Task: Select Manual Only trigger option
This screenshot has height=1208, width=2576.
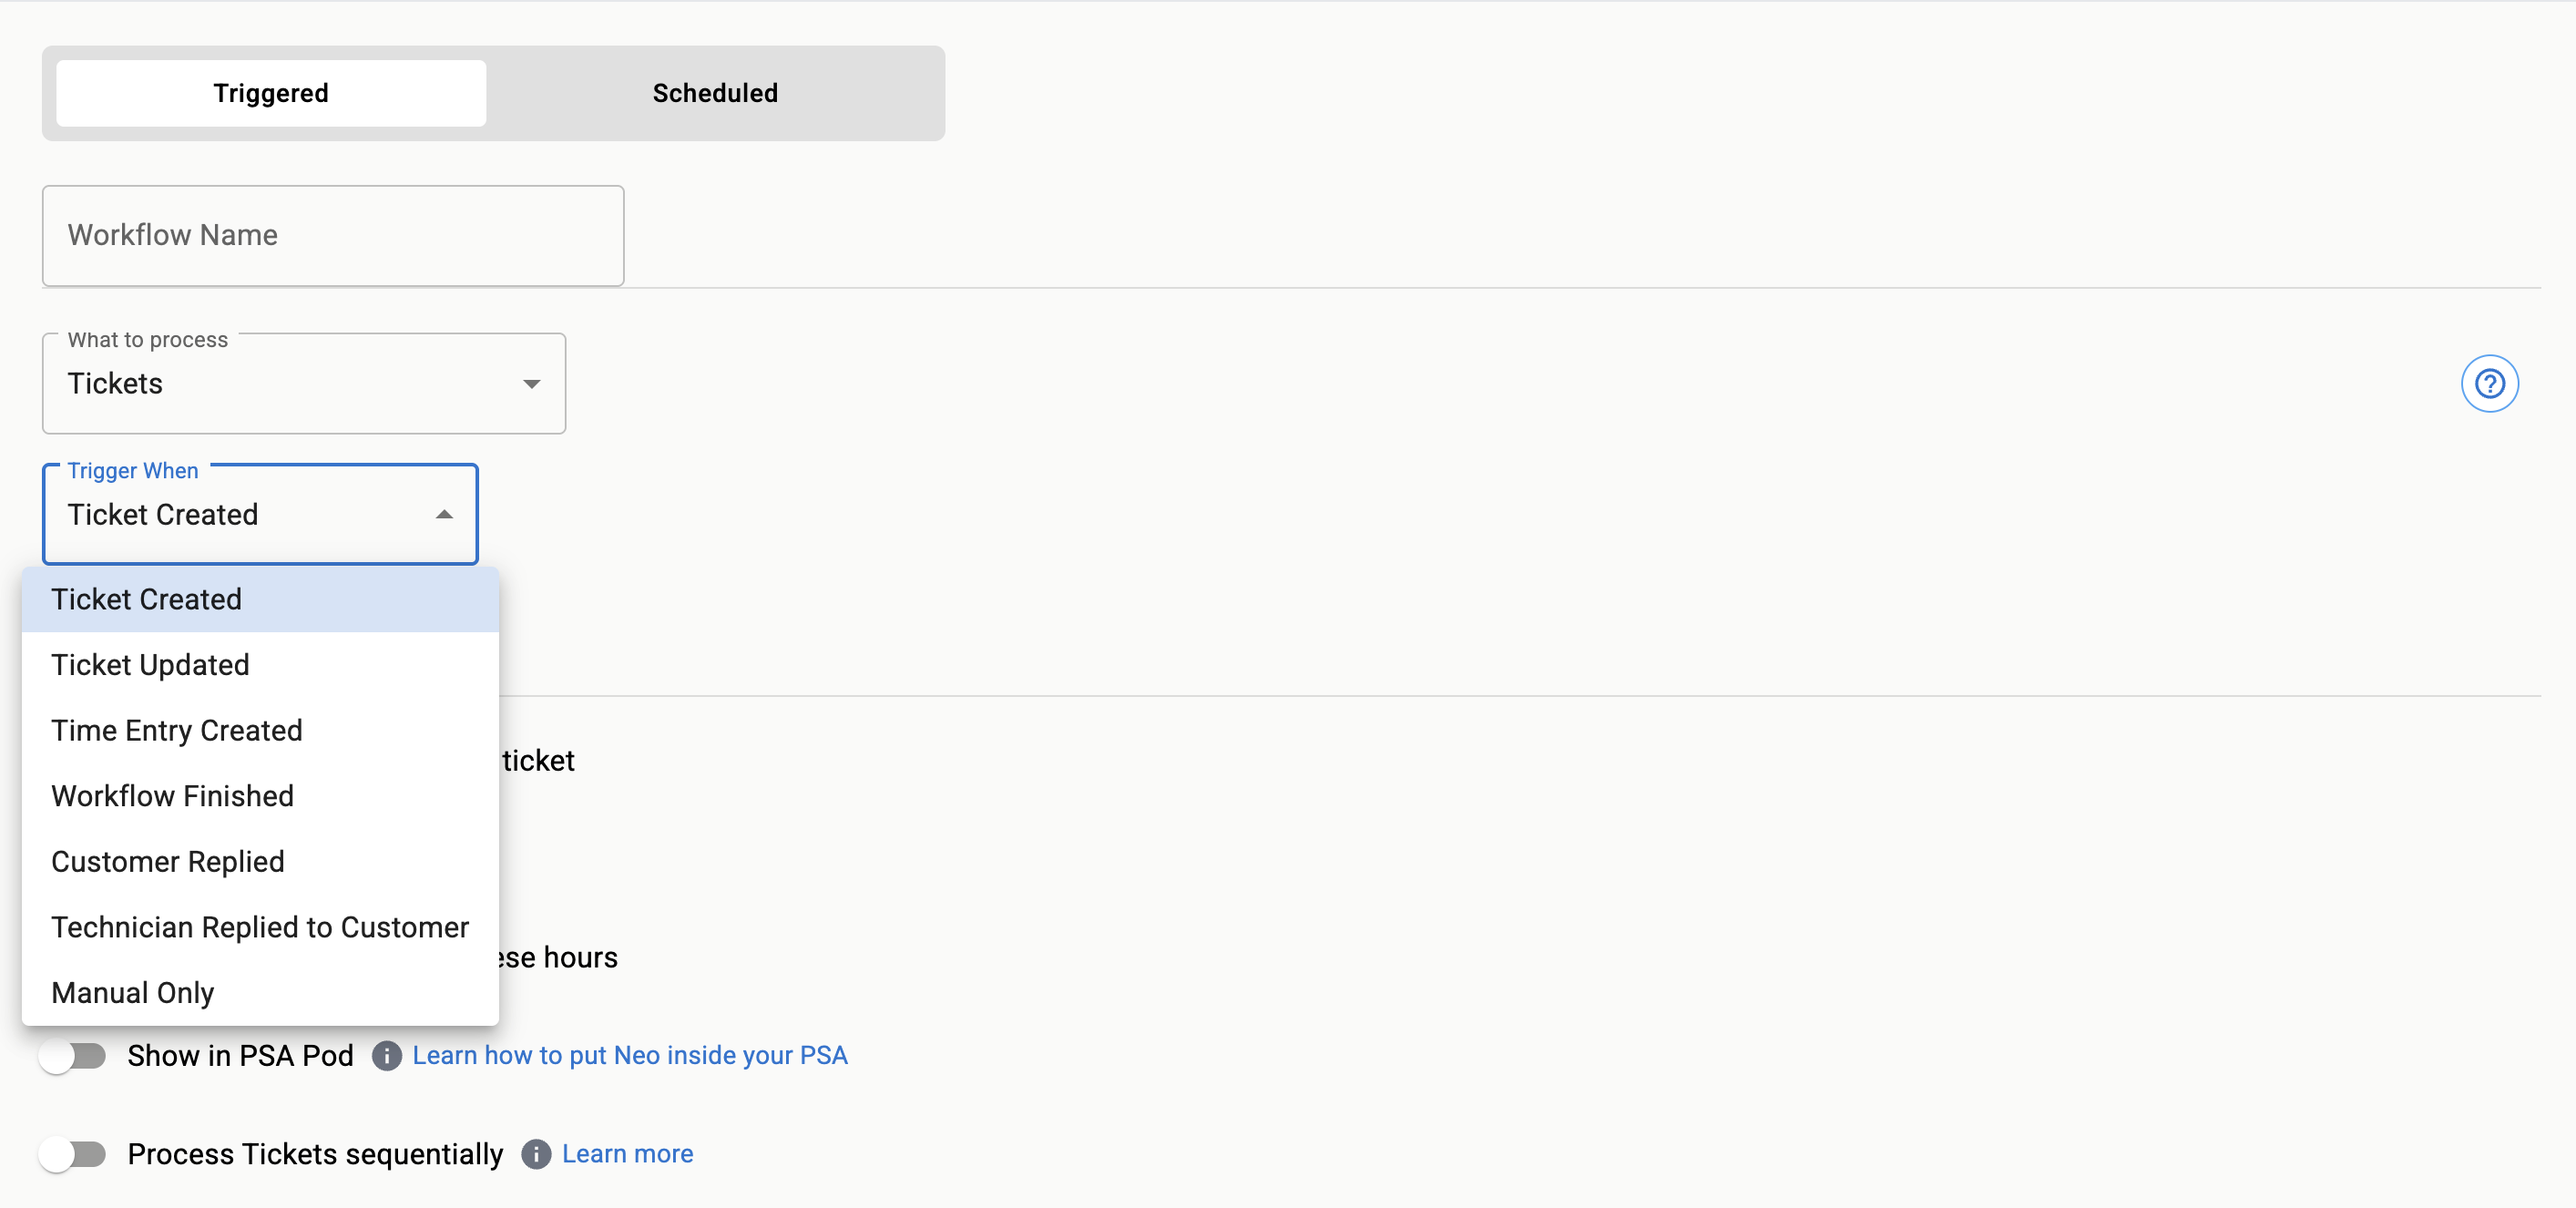Action: click(132, 992)
